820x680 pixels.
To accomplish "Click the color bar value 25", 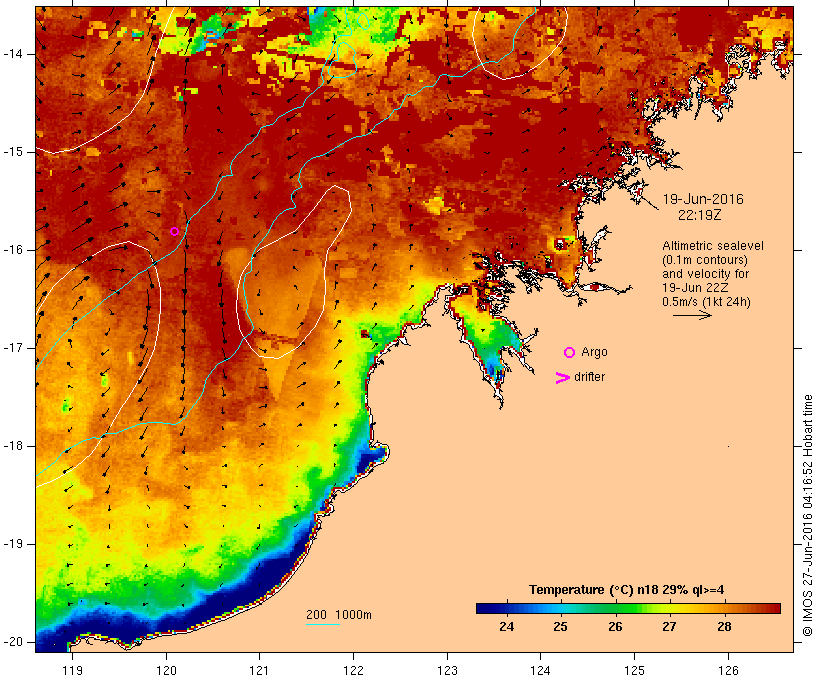I will pyautogui.click(x=561, y=626).
